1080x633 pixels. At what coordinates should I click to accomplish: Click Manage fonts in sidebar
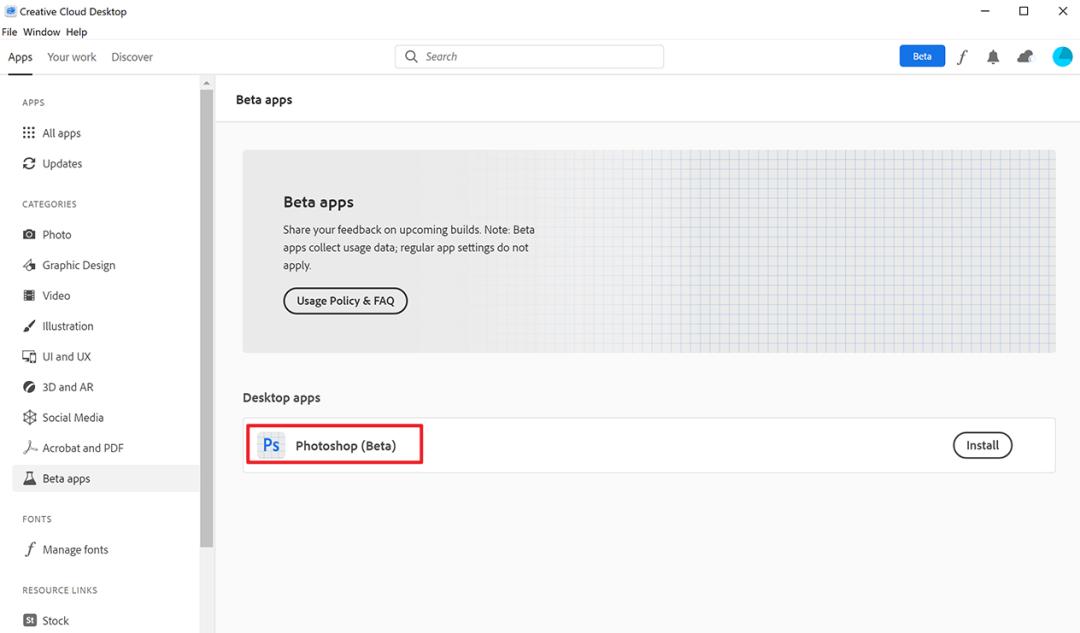75,550
